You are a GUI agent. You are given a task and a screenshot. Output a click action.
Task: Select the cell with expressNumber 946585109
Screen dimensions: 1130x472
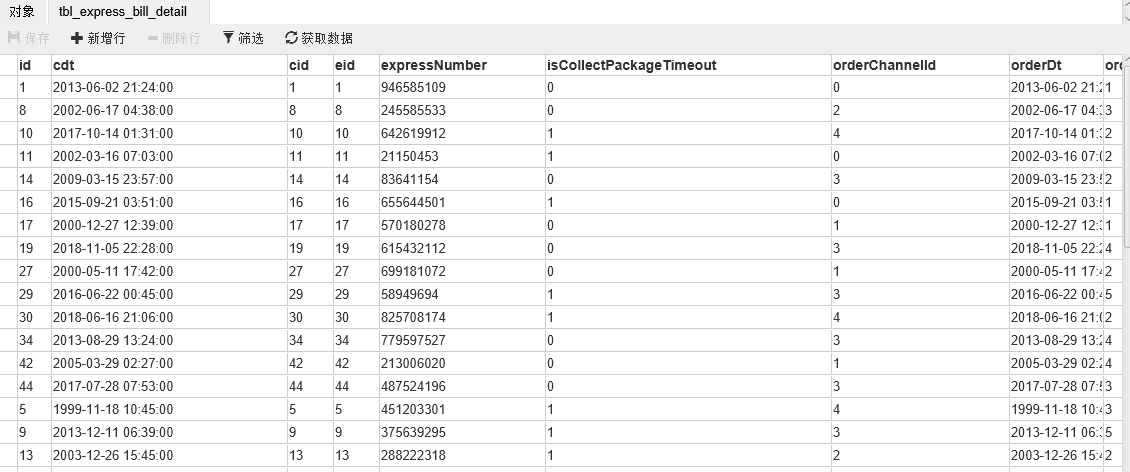(x=462, y=87)
